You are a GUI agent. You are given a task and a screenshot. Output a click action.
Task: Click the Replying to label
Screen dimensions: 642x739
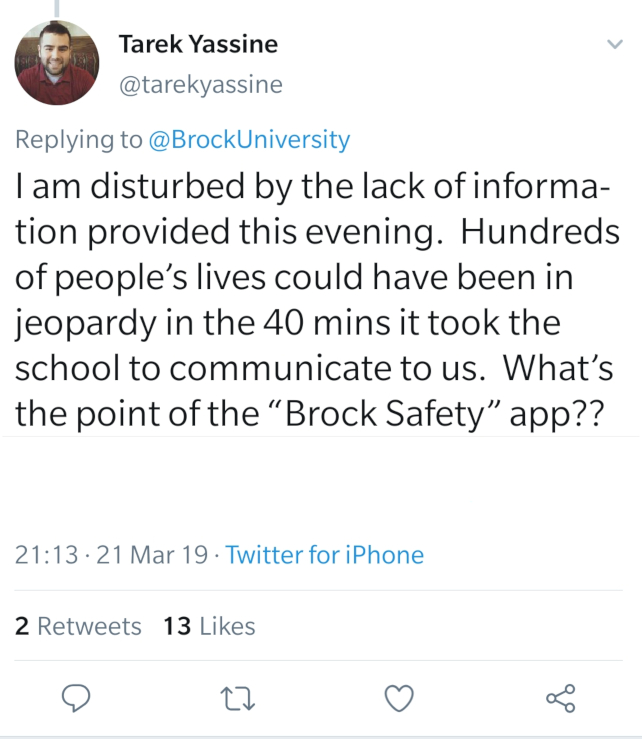click(x=79, y=140)
